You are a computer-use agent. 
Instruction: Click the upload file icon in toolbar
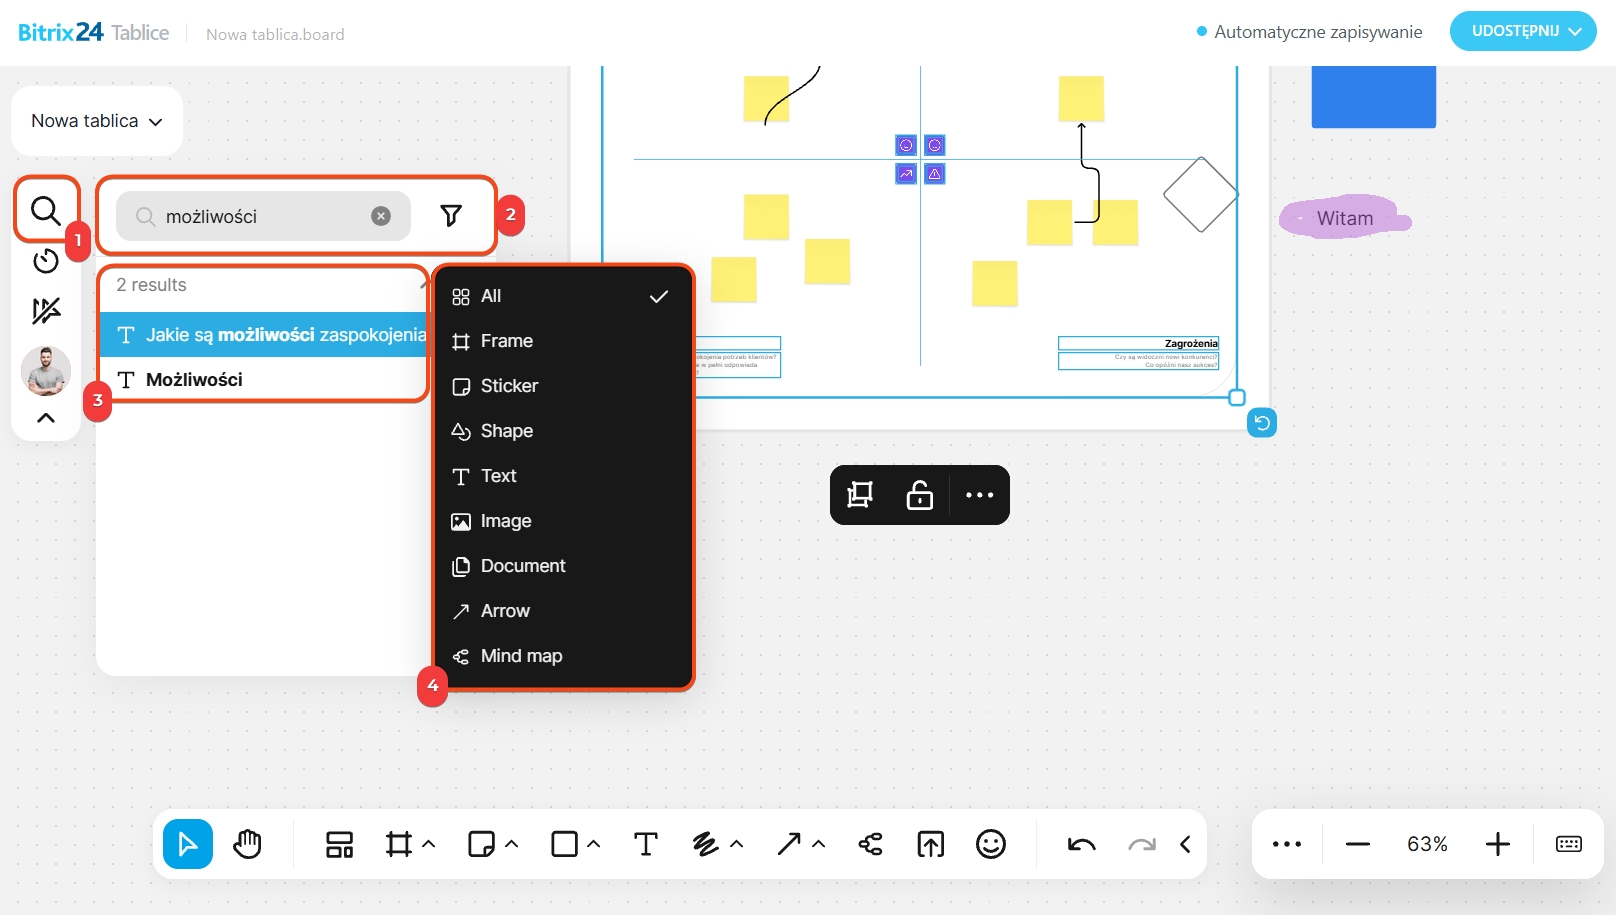tap(930, 844)
